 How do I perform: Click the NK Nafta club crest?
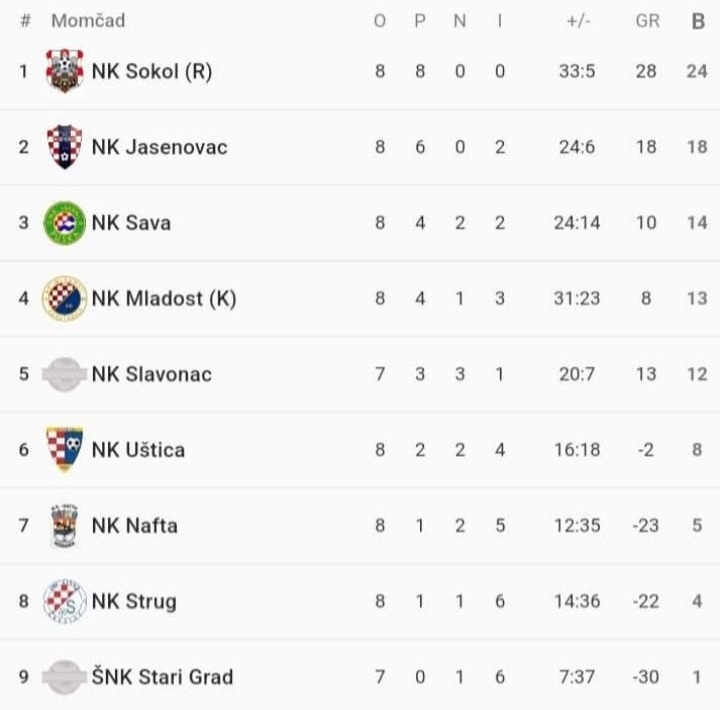(x=65, y=525)
